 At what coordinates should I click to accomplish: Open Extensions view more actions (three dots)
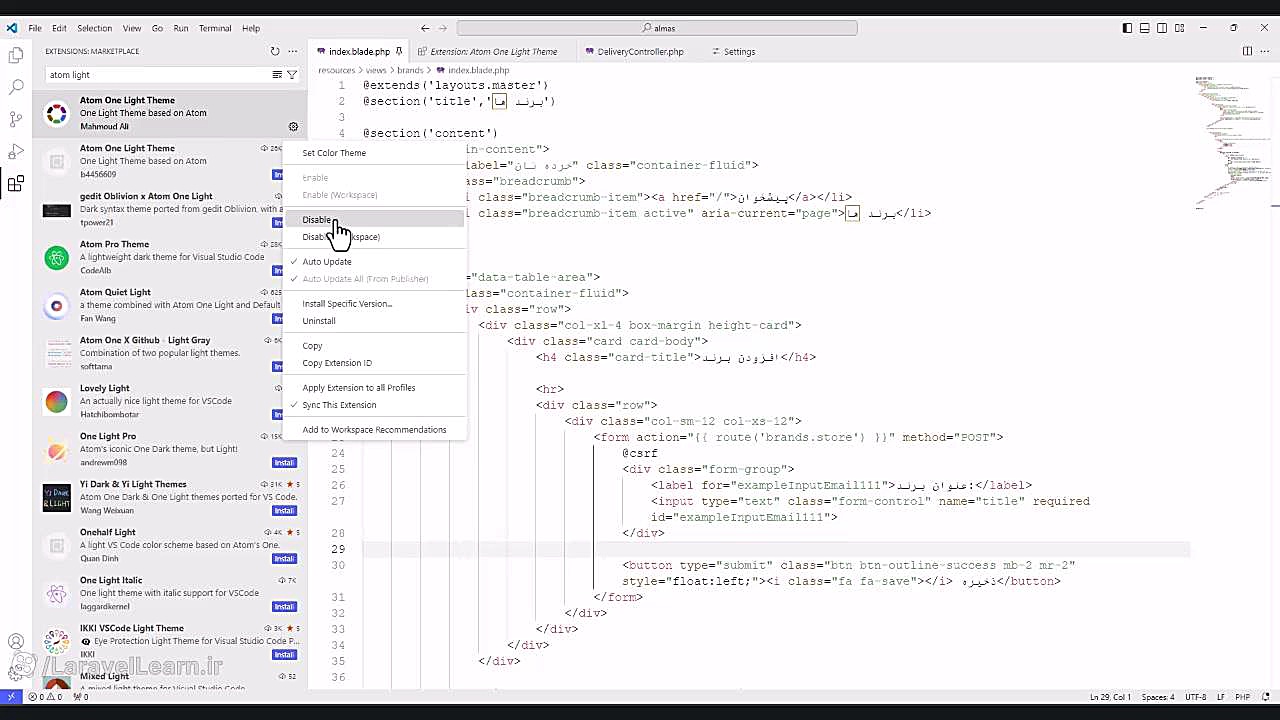pos(293,51)
